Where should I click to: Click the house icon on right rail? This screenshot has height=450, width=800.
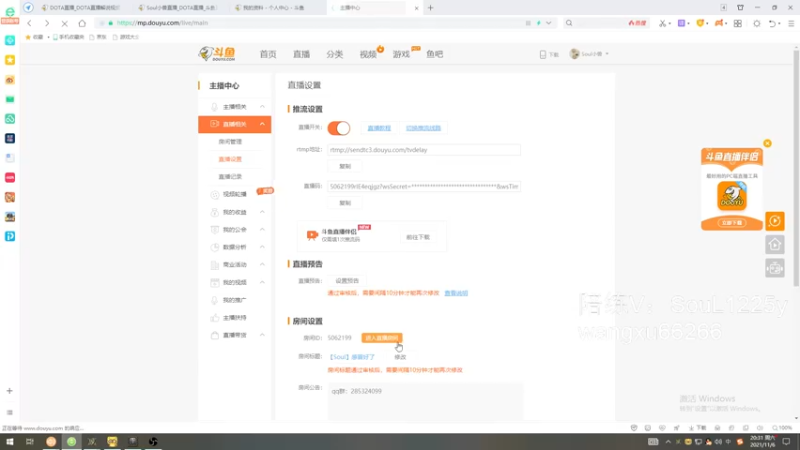[775, 244]
